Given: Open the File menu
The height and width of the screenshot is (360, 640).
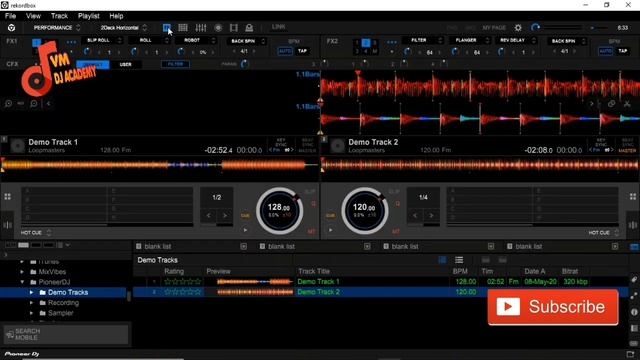Looking at the screenshot, I should pyautogui.click(x=10, y=16).
